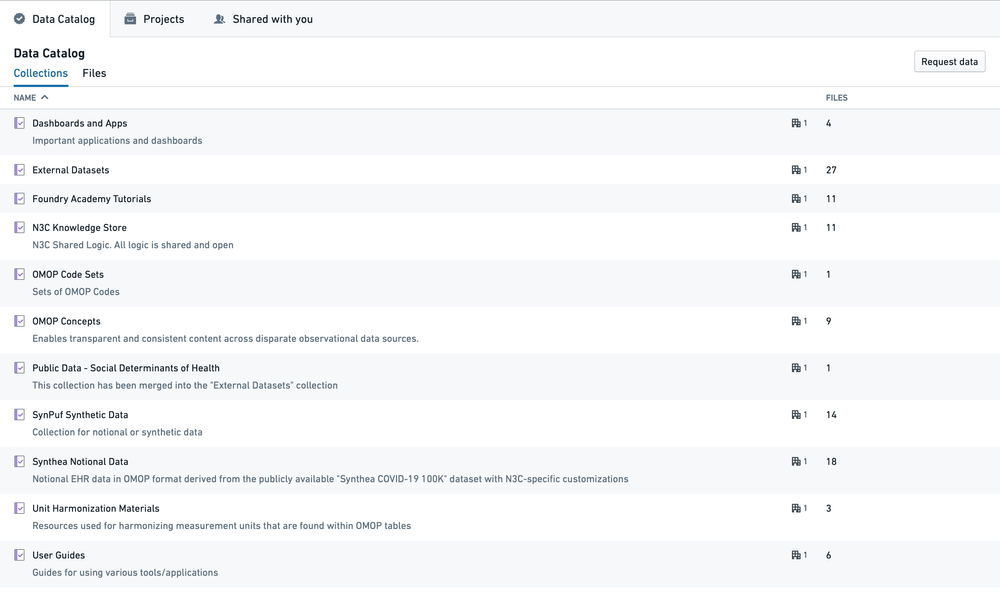Image resolution: width=1000 pixels, height=603 pixels.
Task: Open the OMOP Code Sets collection
Action: pos(68,274)
